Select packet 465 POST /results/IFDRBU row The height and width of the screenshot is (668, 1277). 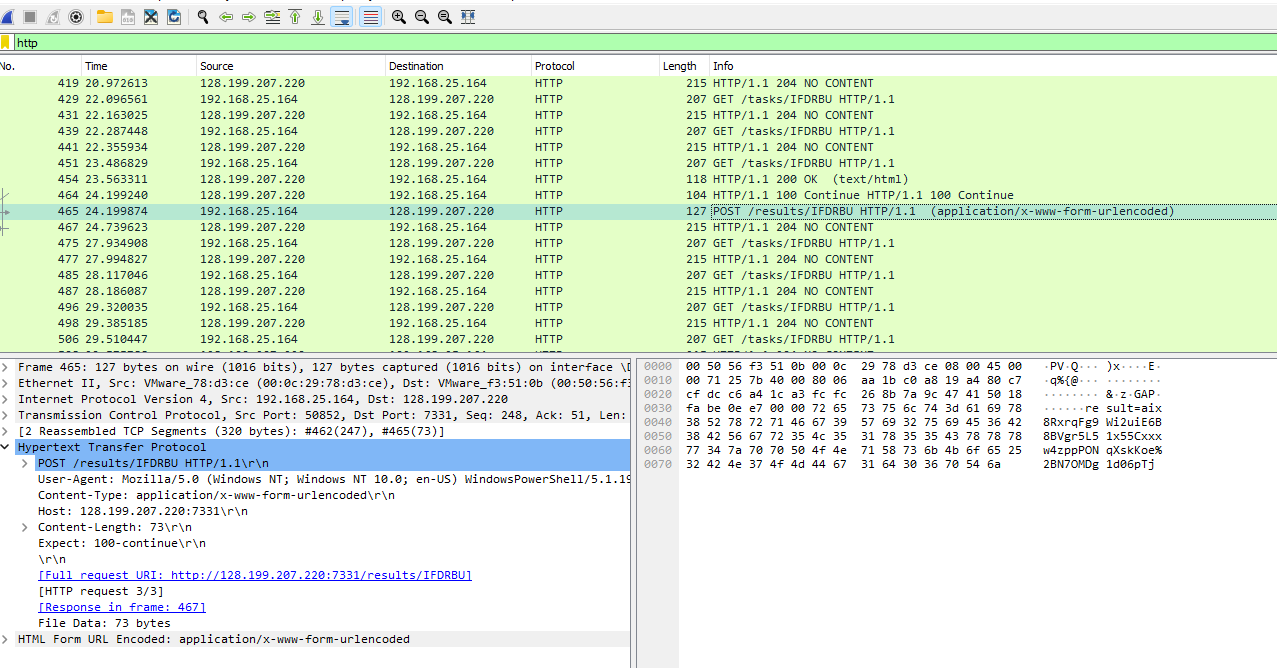click(x=638, y=211)
